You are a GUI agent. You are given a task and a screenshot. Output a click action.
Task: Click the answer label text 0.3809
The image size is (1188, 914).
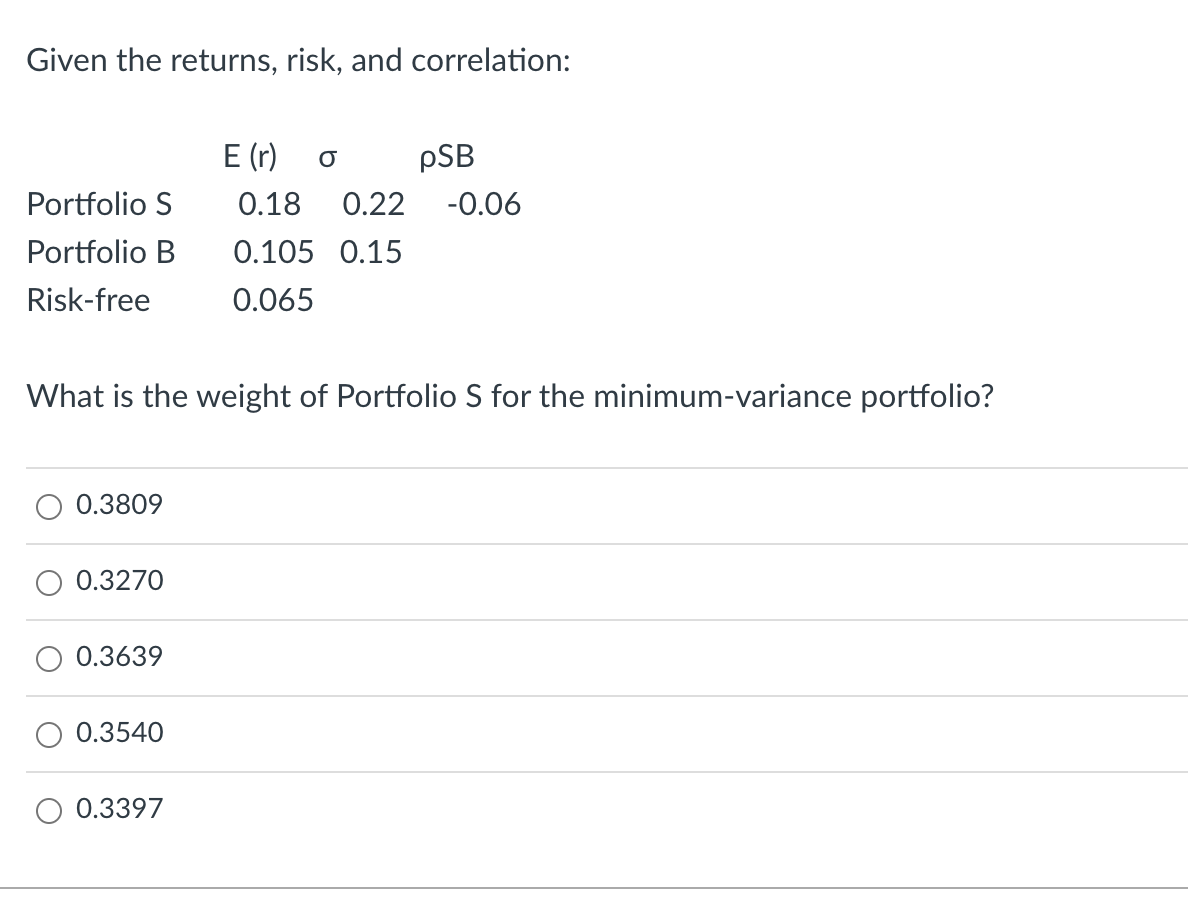[119, 505]
